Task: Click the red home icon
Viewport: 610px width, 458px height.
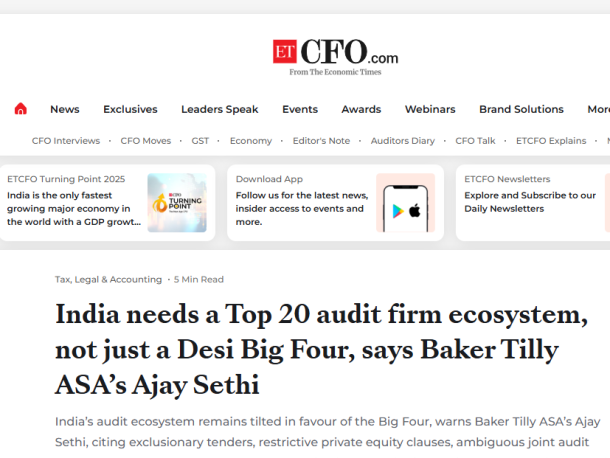Action: (21, 109)
